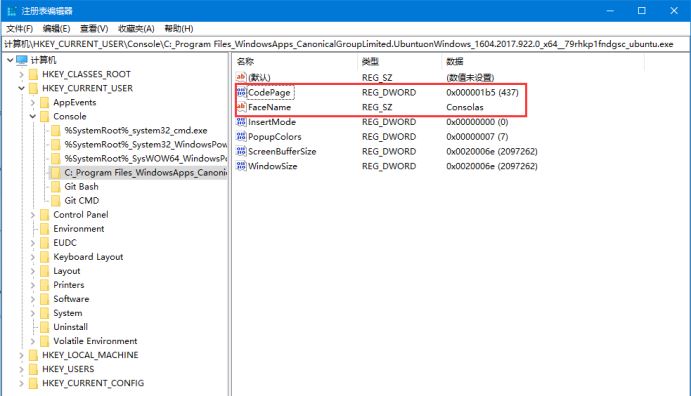691x396 pixels.
Task: Open the 收藏夹(A) menu
Action: tap(136, 29)
